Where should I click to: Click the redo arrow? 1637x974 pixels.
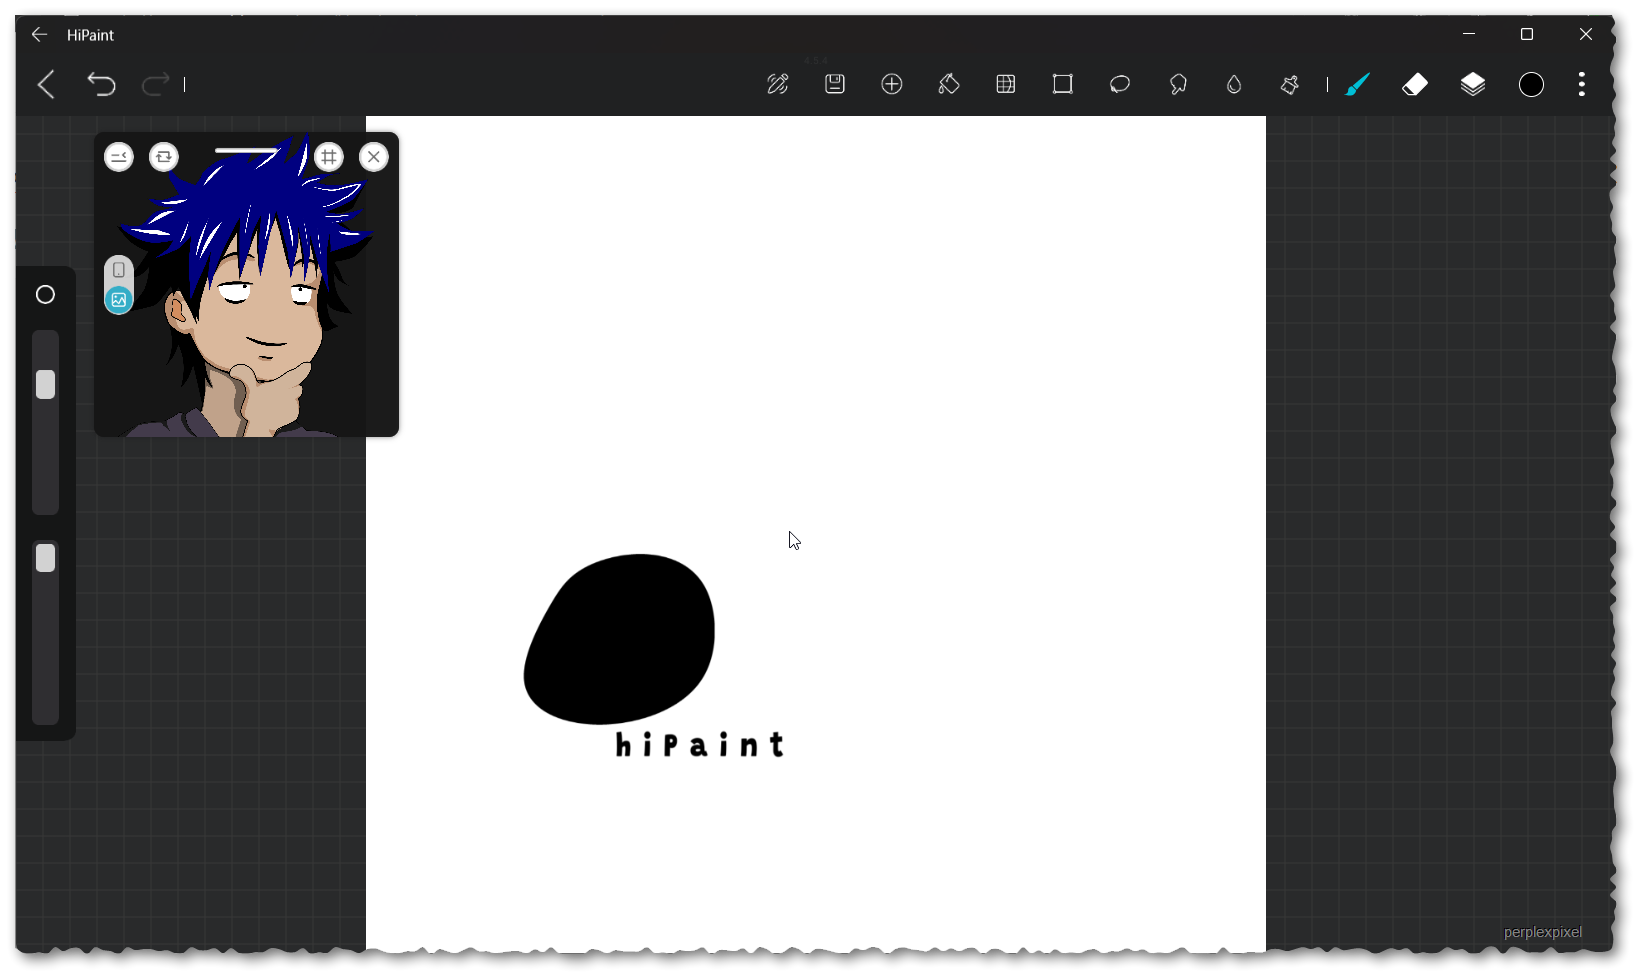(x=155, y=85)
